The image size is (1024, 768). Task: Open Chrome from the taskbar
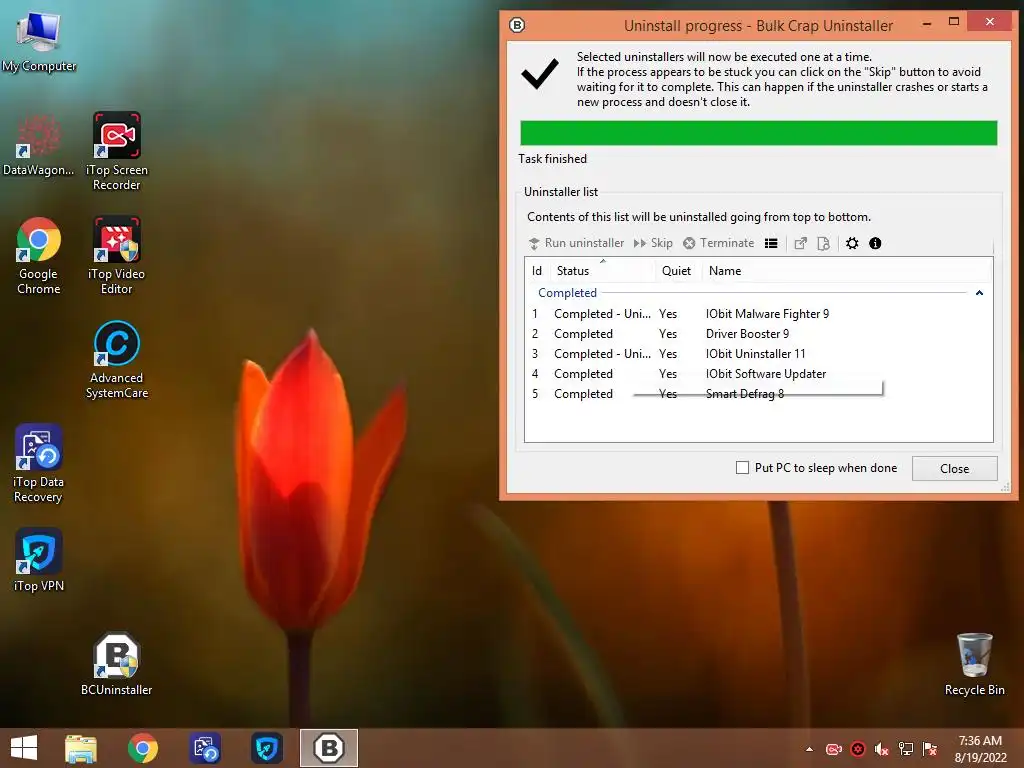pyautogui.click(x=142, y=748)
